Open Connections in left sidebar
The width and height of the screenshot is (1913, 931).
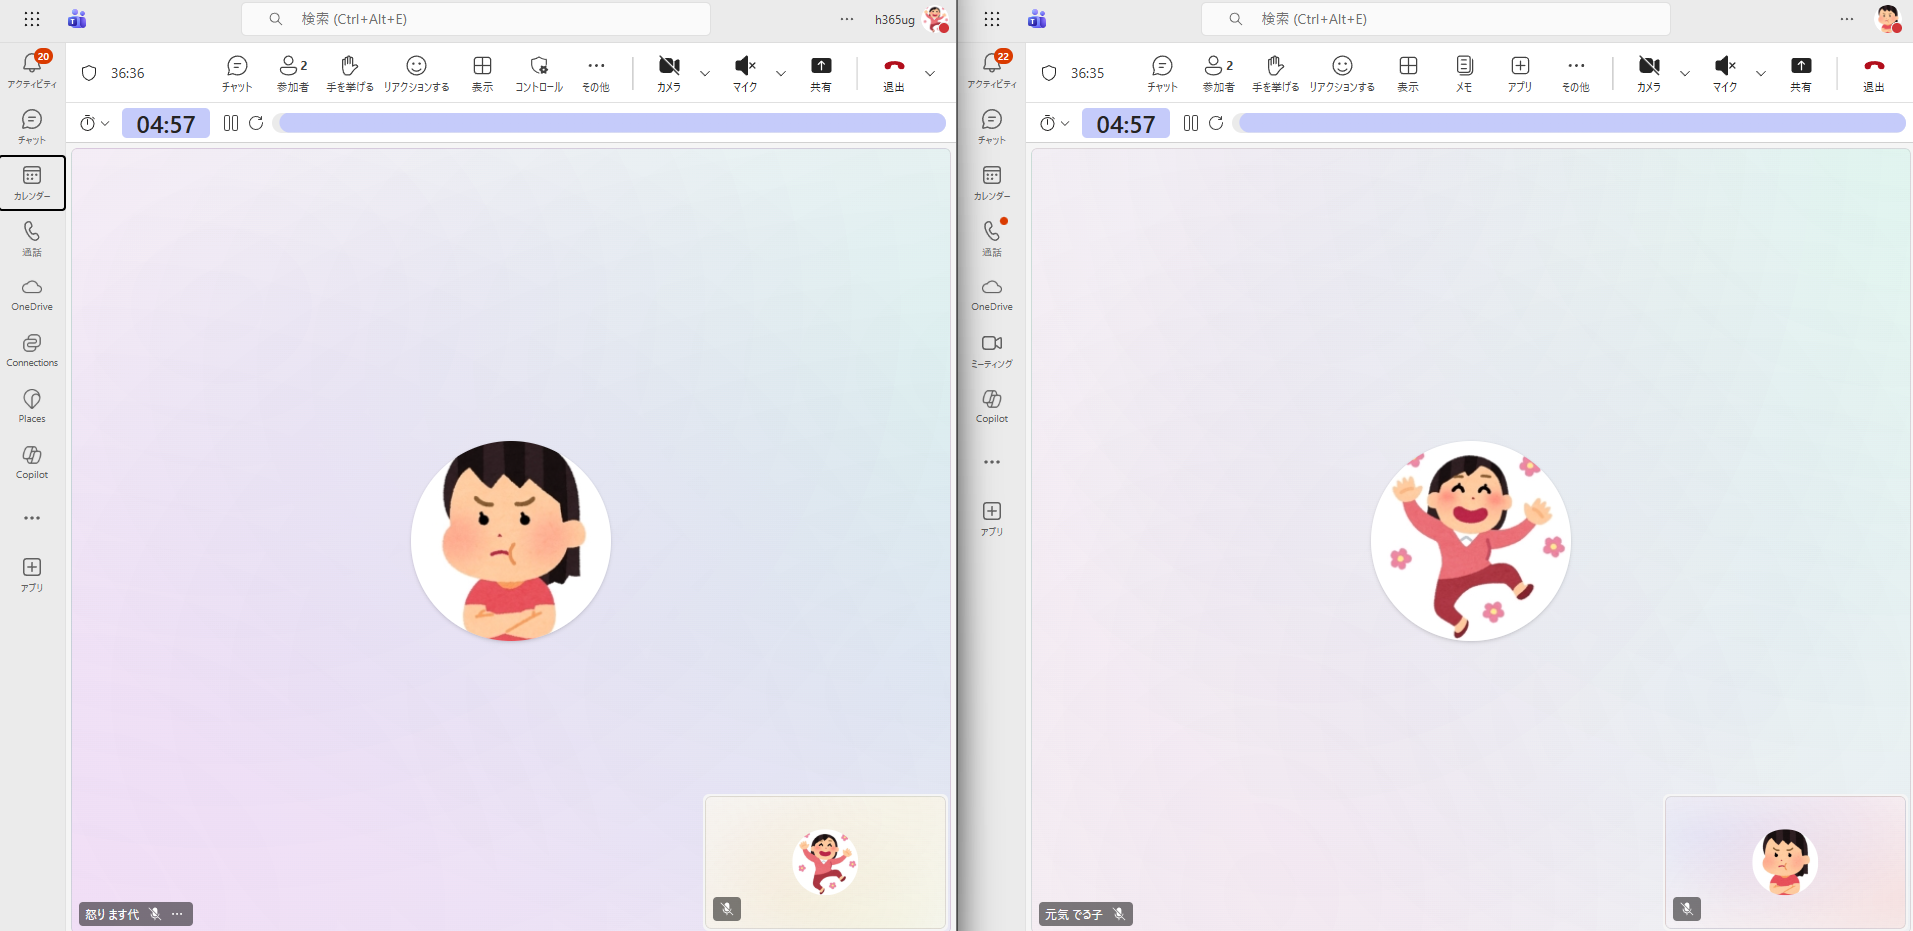(32, 350)
